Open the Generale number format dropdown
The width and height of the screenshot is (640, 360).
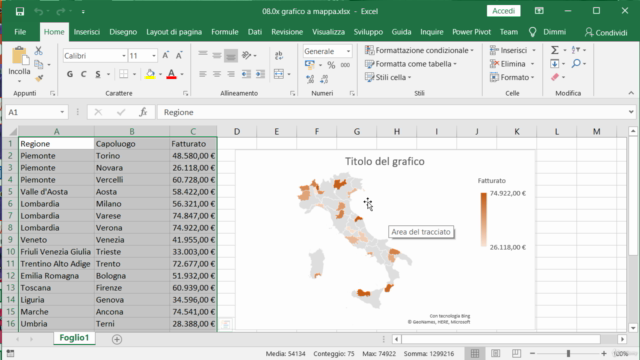(348, 51)
